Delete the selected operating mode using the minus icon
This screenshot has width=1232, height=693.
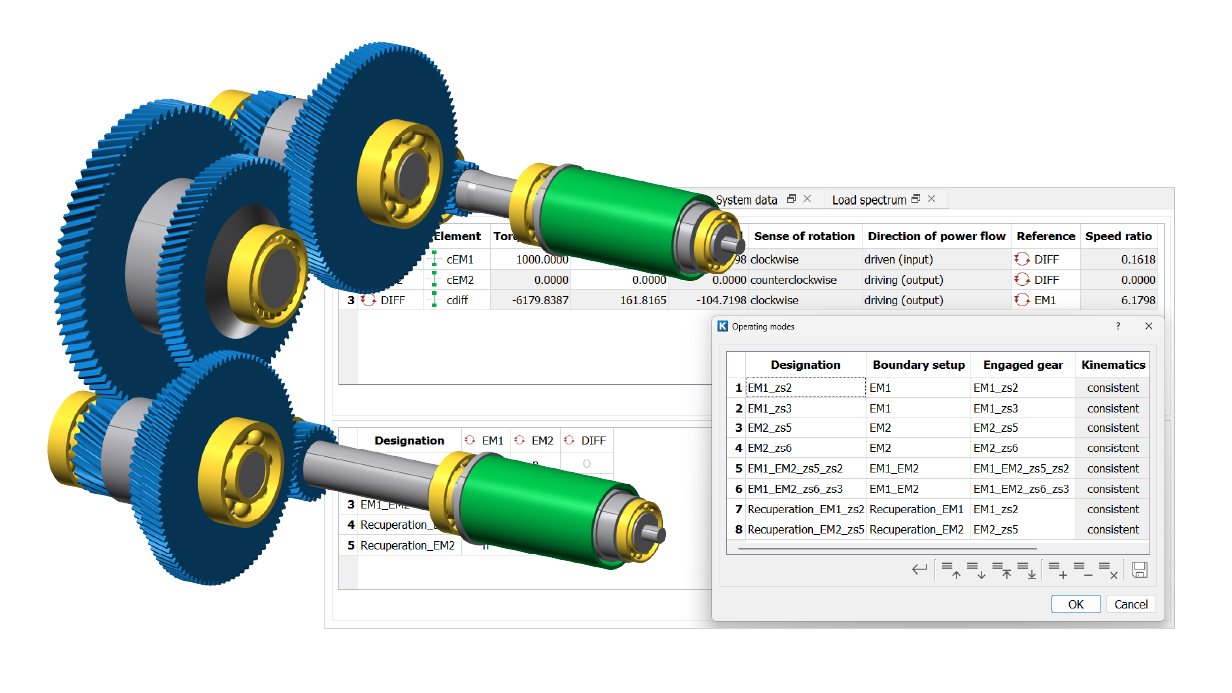tap(1081, 570)
